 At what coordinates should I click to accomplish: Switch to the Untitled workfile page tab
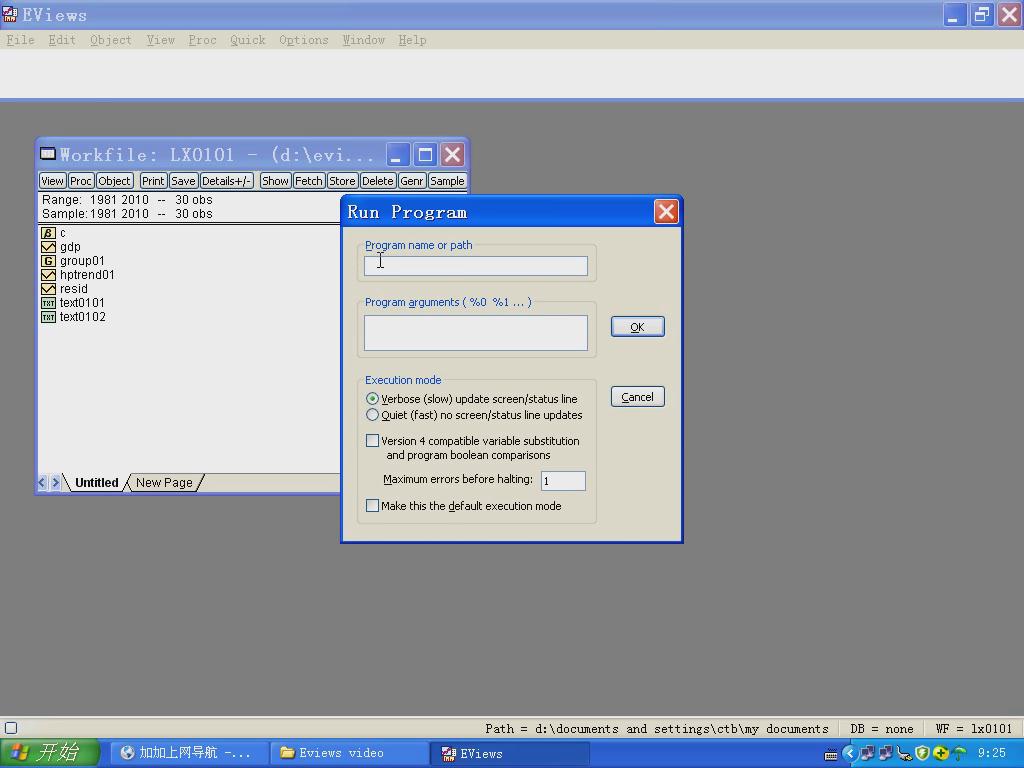(x=97, y=483)
